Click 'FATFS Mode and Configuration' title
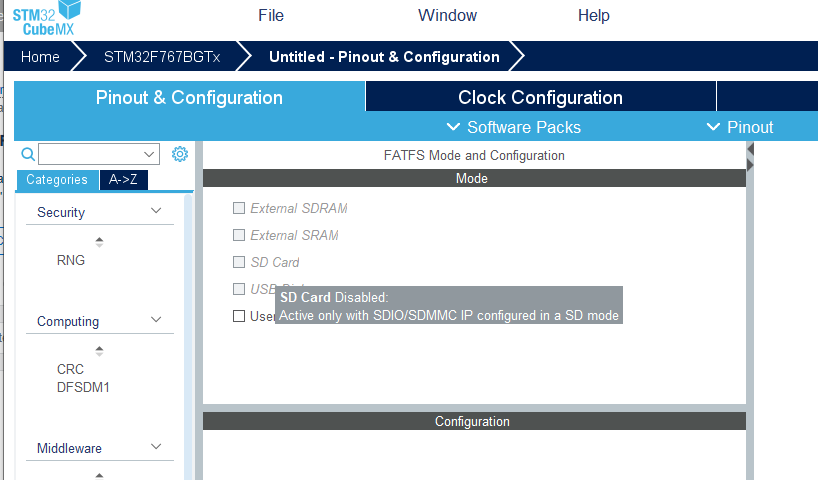Image resolution: width=818 pixels, height=480 pixels. click(x=474, y=155)
